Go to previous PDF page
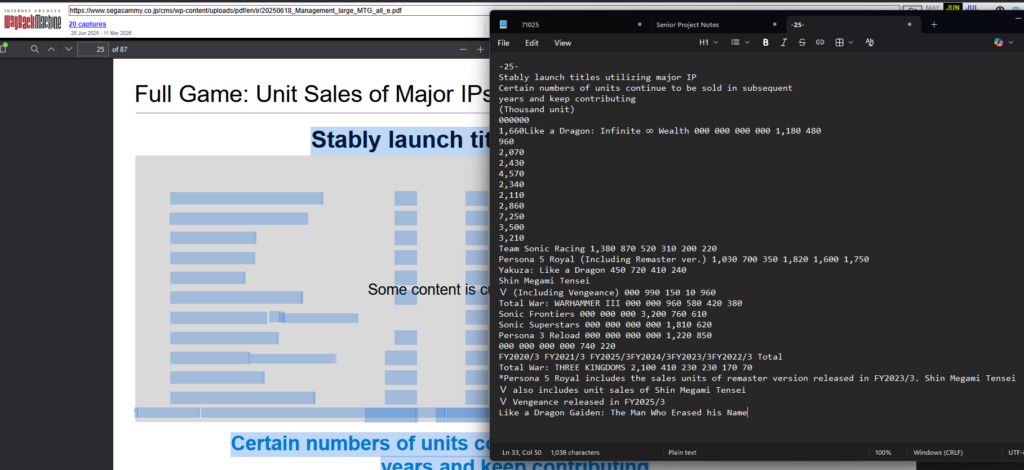Screen dimensions: 1024x470 coord(53,48)
